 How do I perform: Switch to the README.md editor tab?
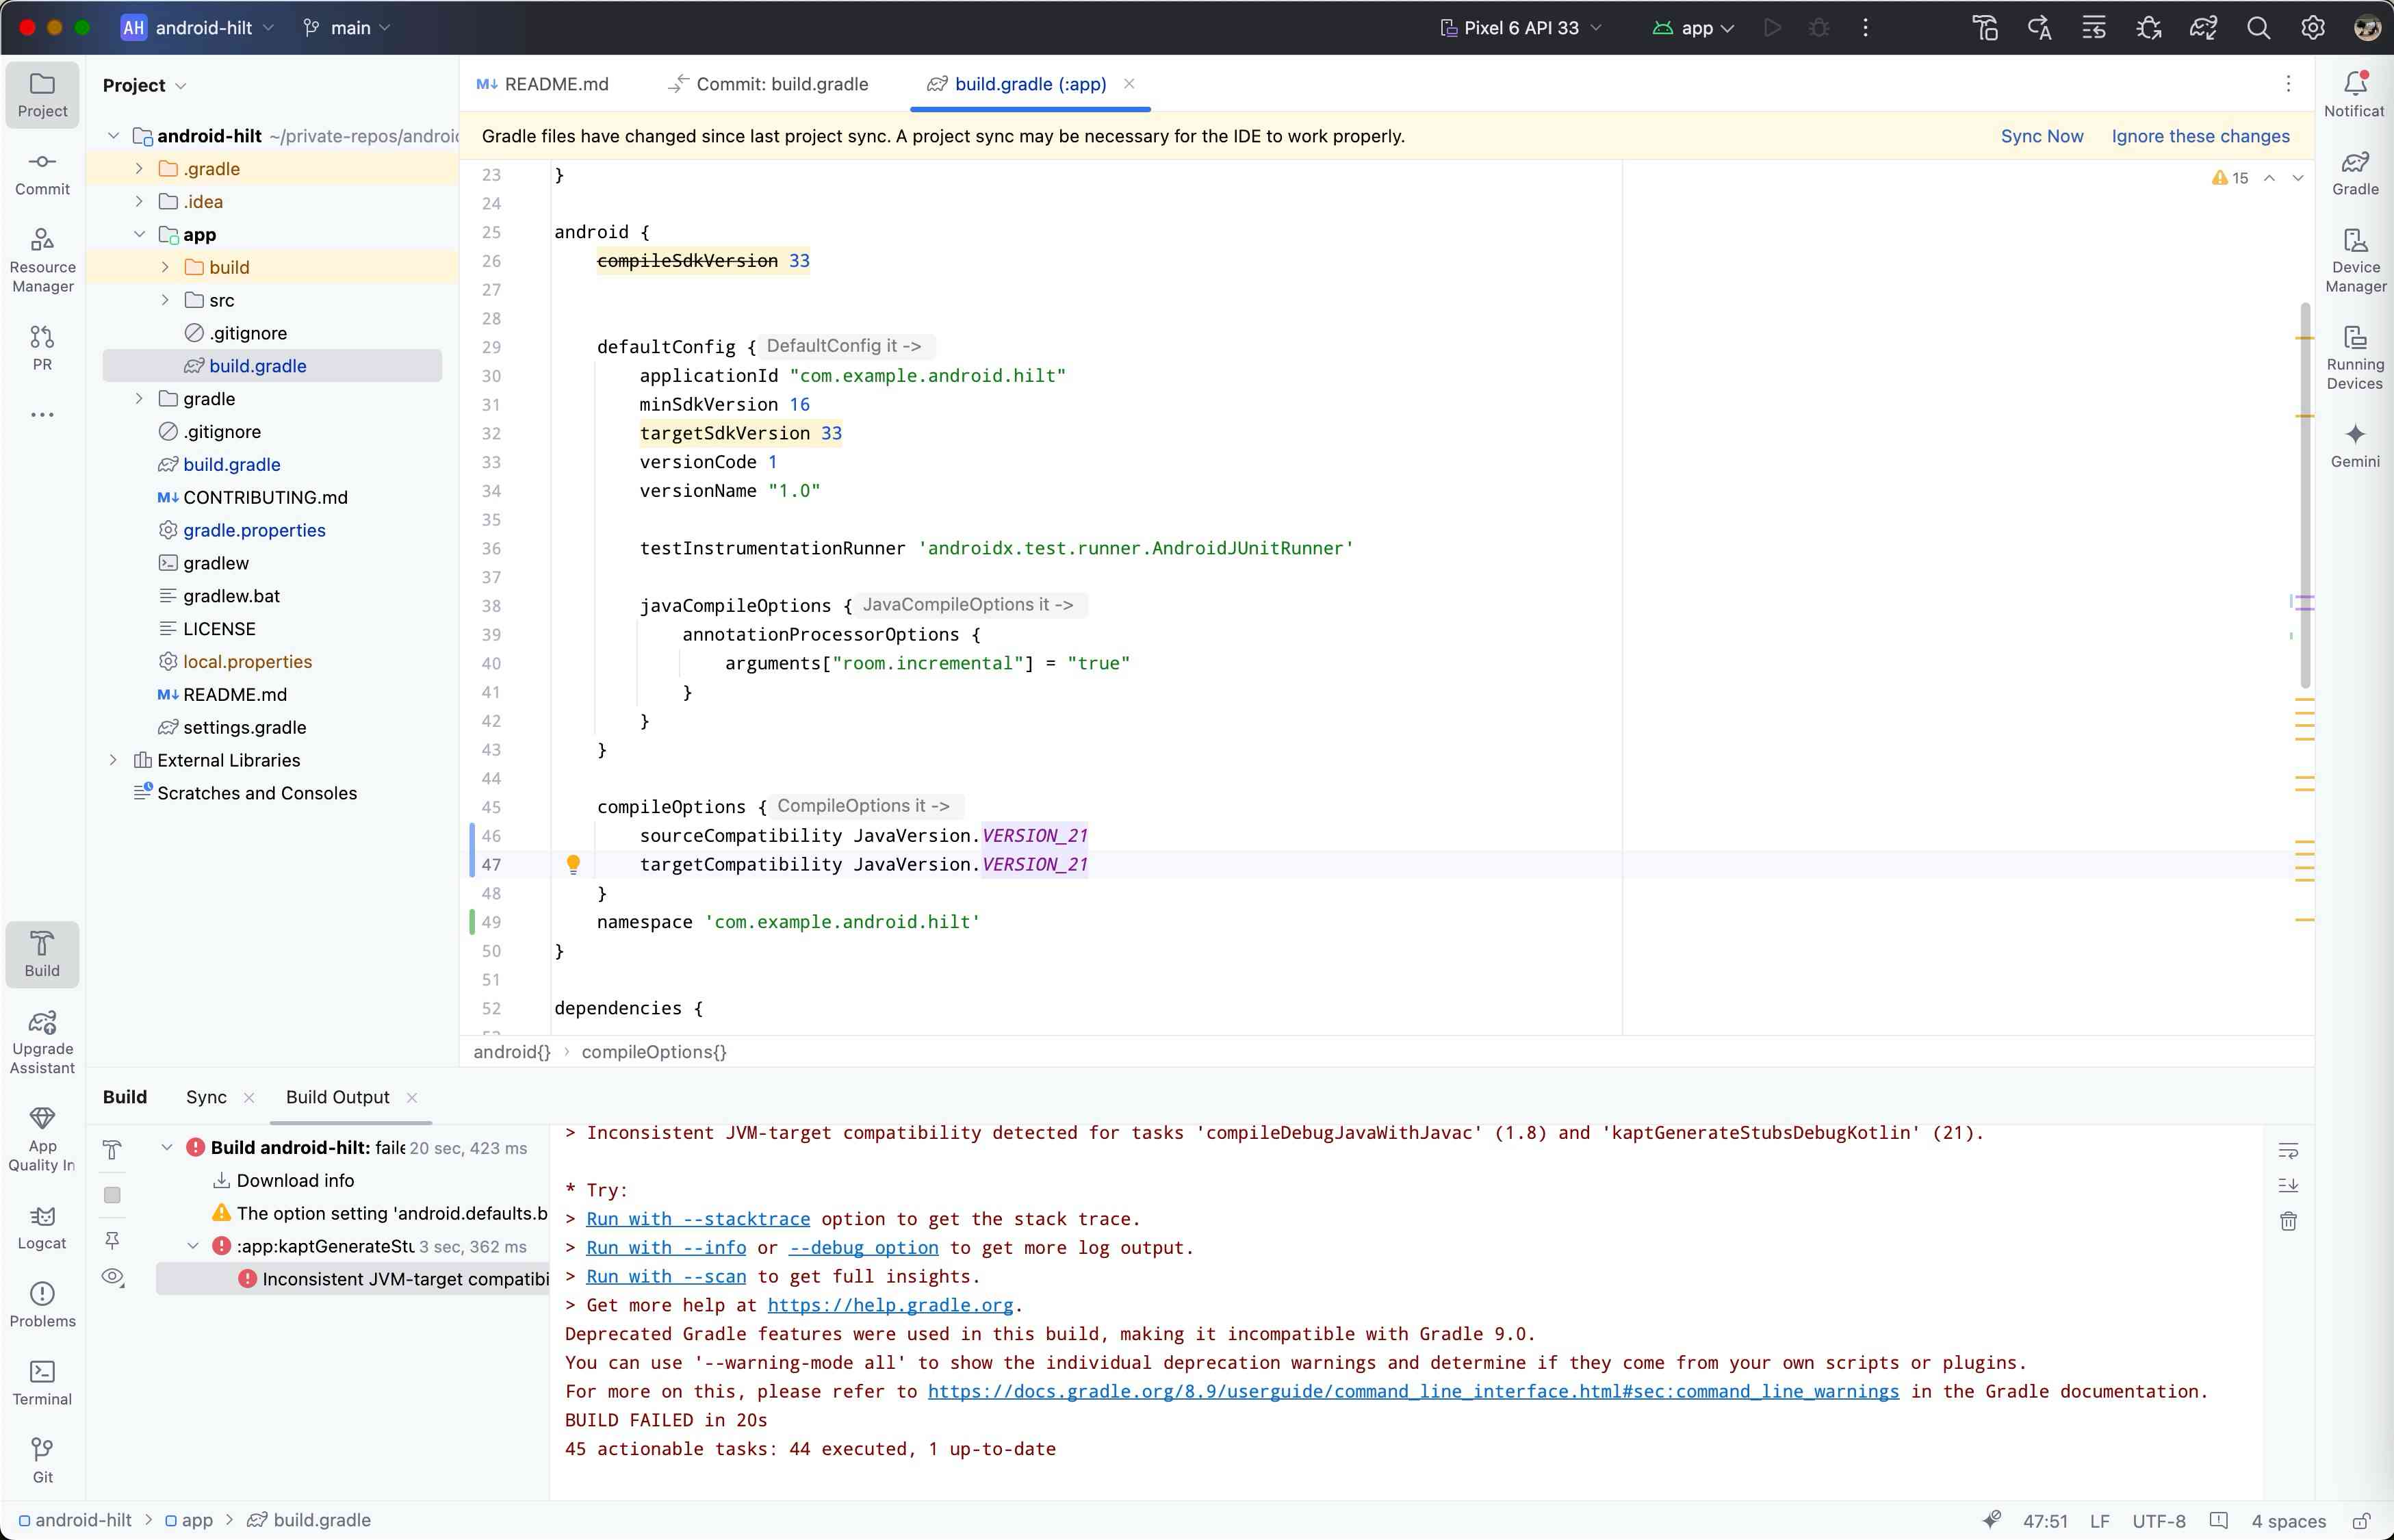pos(543,84)
